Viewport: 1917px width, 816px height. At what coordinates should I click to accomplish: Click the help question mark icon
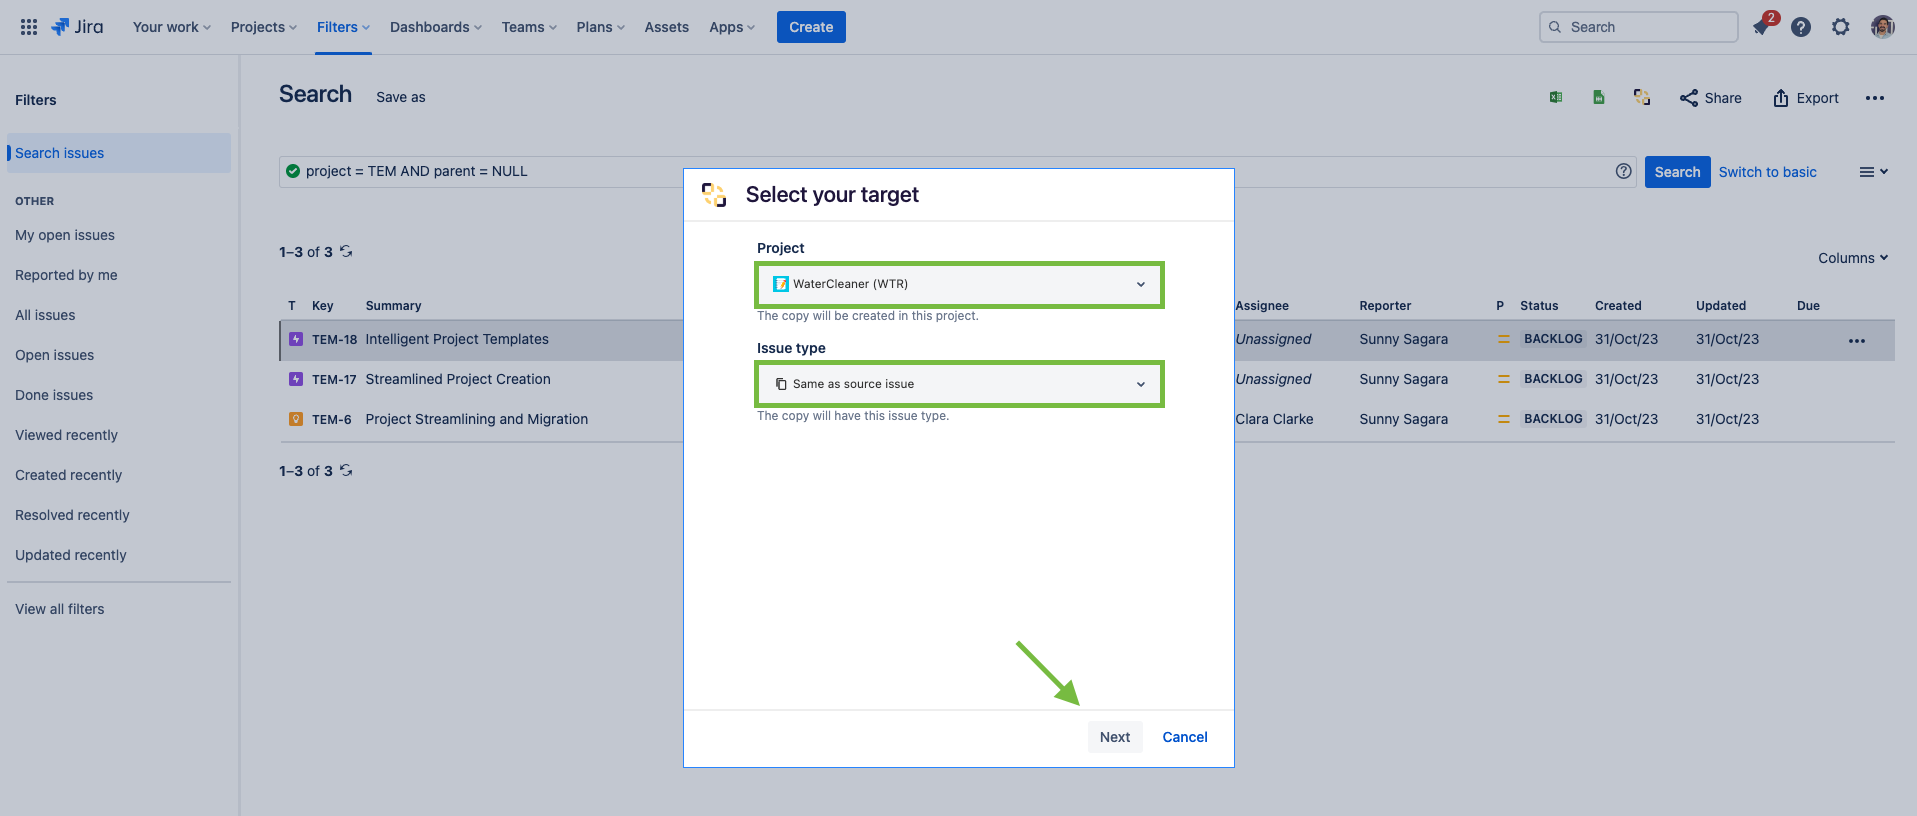pyautogui.click(x=1801, y=27)
